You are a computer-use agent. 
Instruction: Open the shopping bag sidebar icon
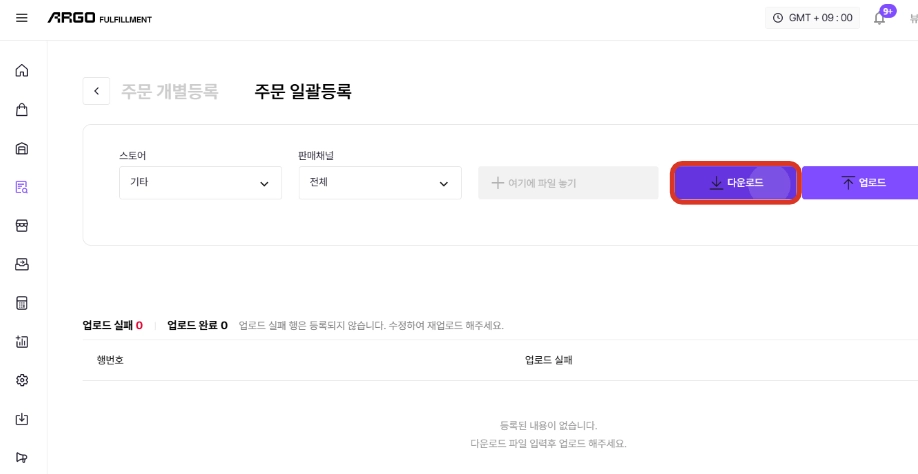pos(22,109)
